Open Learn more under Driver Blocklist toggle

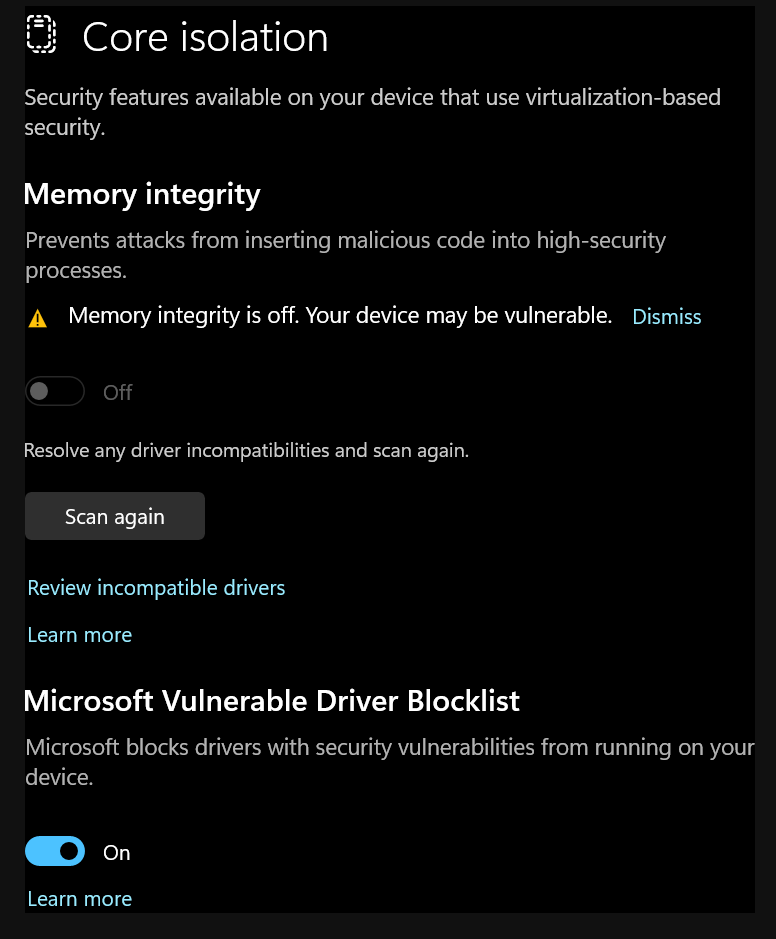[x=79, y=899]
